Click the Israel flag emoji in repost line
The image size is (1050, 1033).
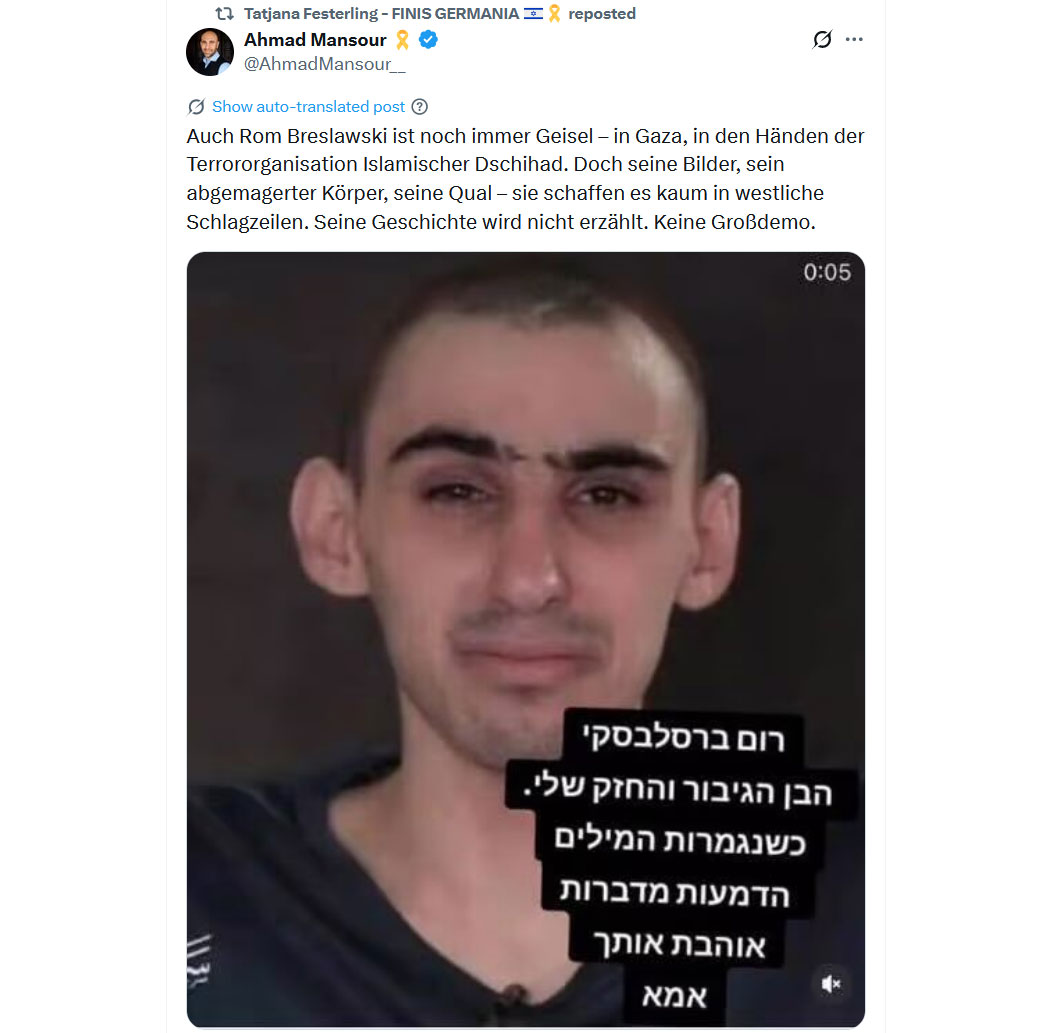tap(533, 13)
